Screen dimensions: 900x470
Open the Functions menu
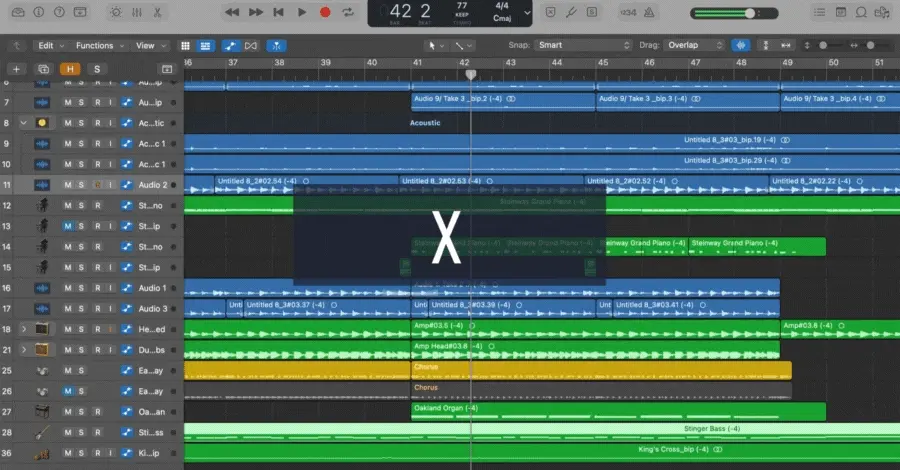(100, 45)
